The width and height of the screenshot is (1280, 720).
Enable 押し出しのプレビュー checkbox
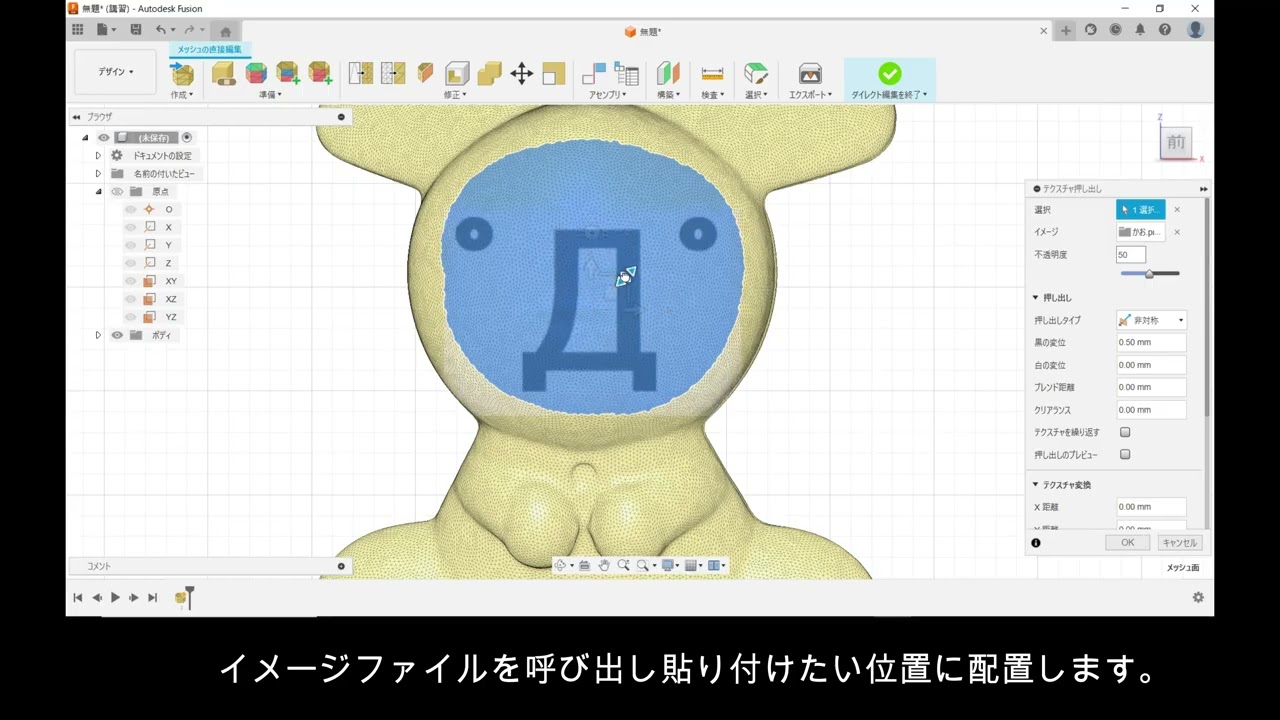coord(1125,454)
